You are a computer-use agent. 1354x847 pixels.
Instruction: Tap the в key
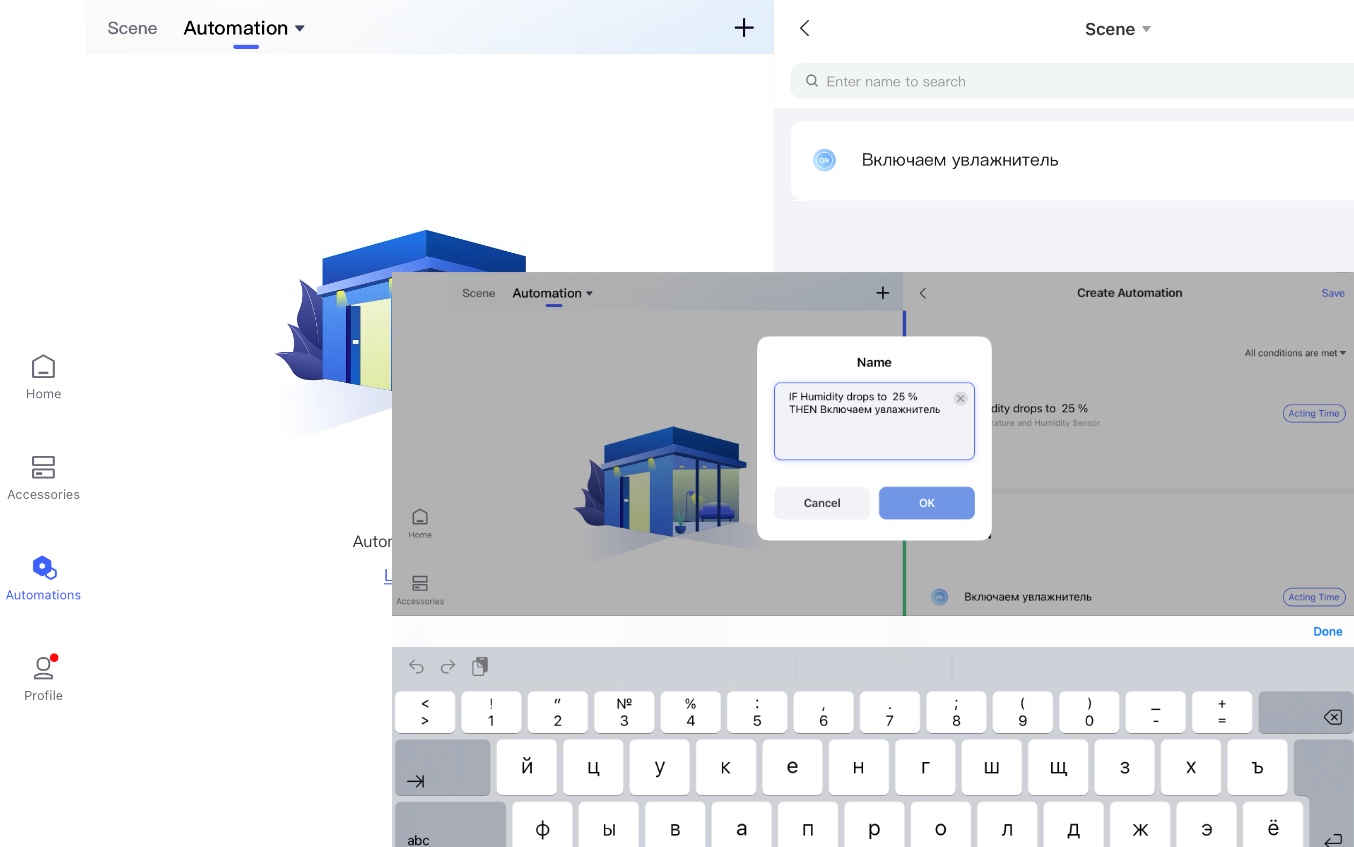tap(675, 826)
